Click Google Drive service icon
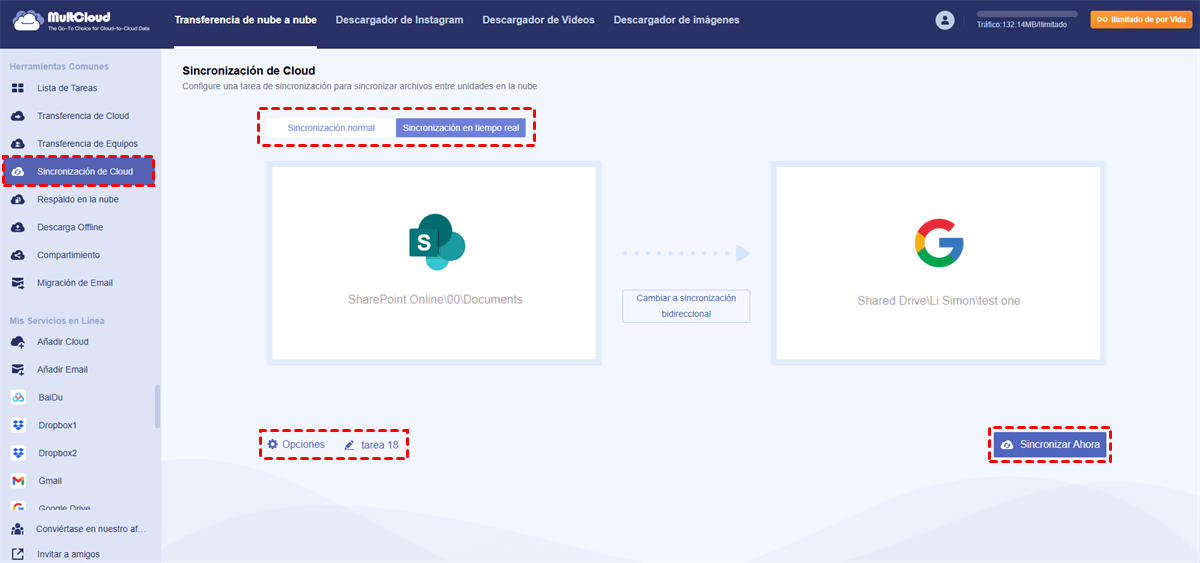The height and width of the screenshot is (563, 1200). 18,508
